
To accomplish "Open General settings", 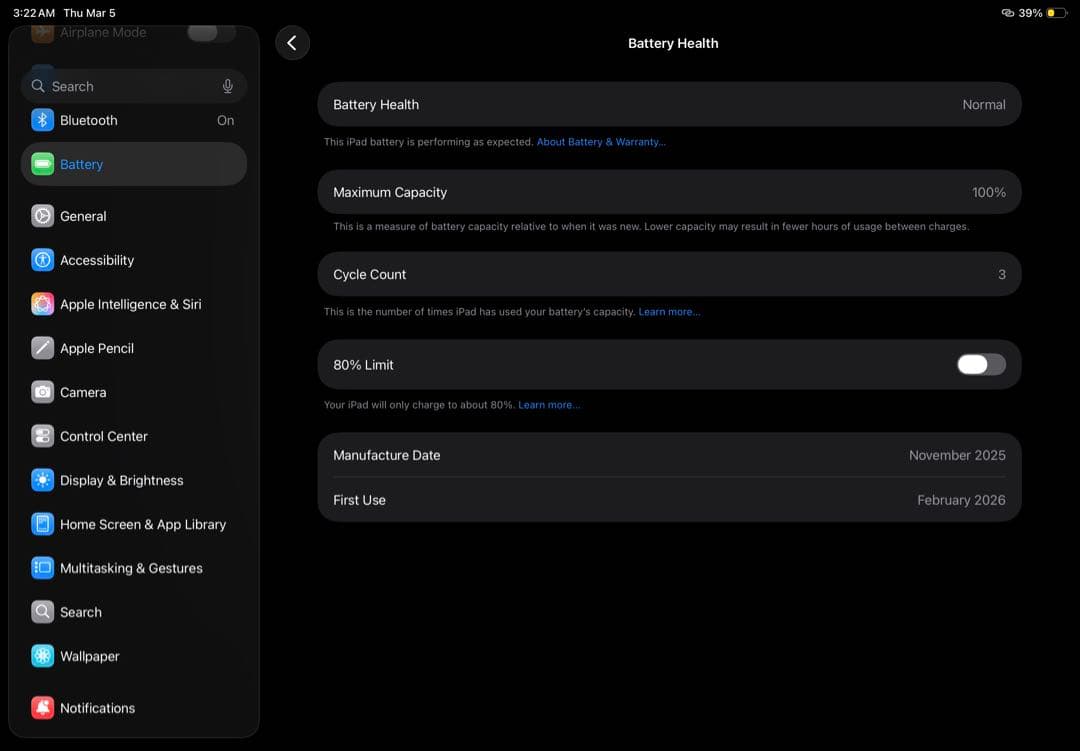I will (134, 216).
